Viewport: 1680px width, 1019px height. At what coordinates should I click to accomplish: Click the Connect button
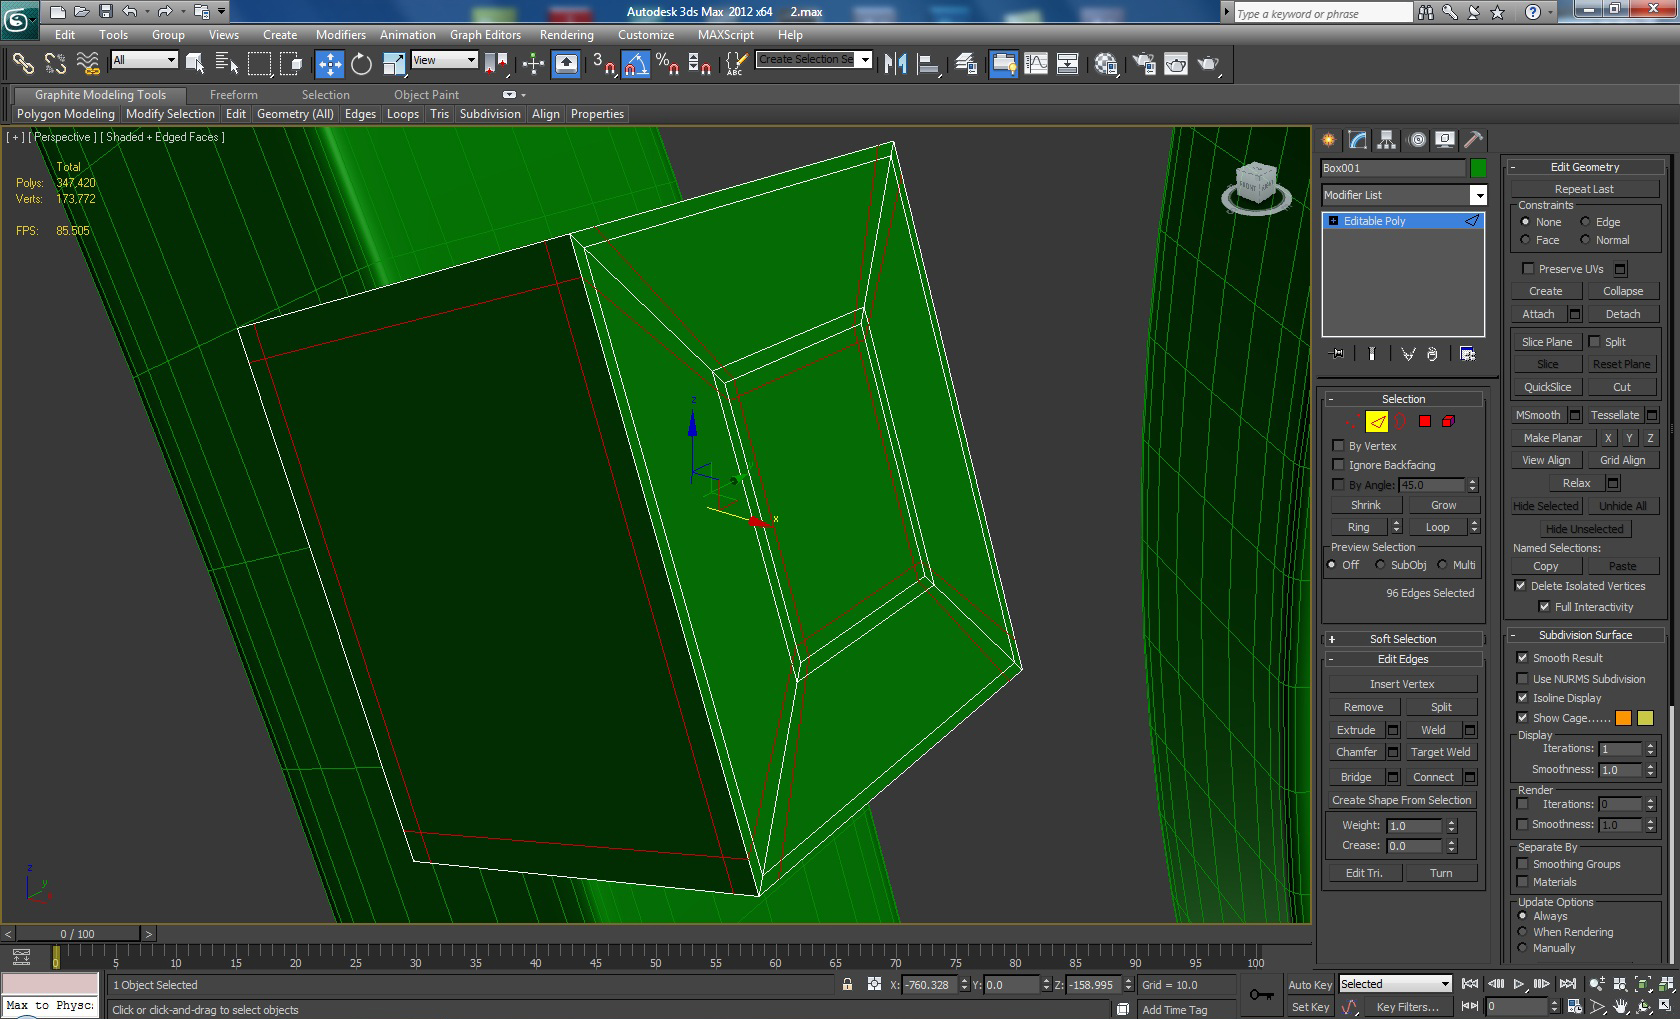click(x=1433, y=777)
